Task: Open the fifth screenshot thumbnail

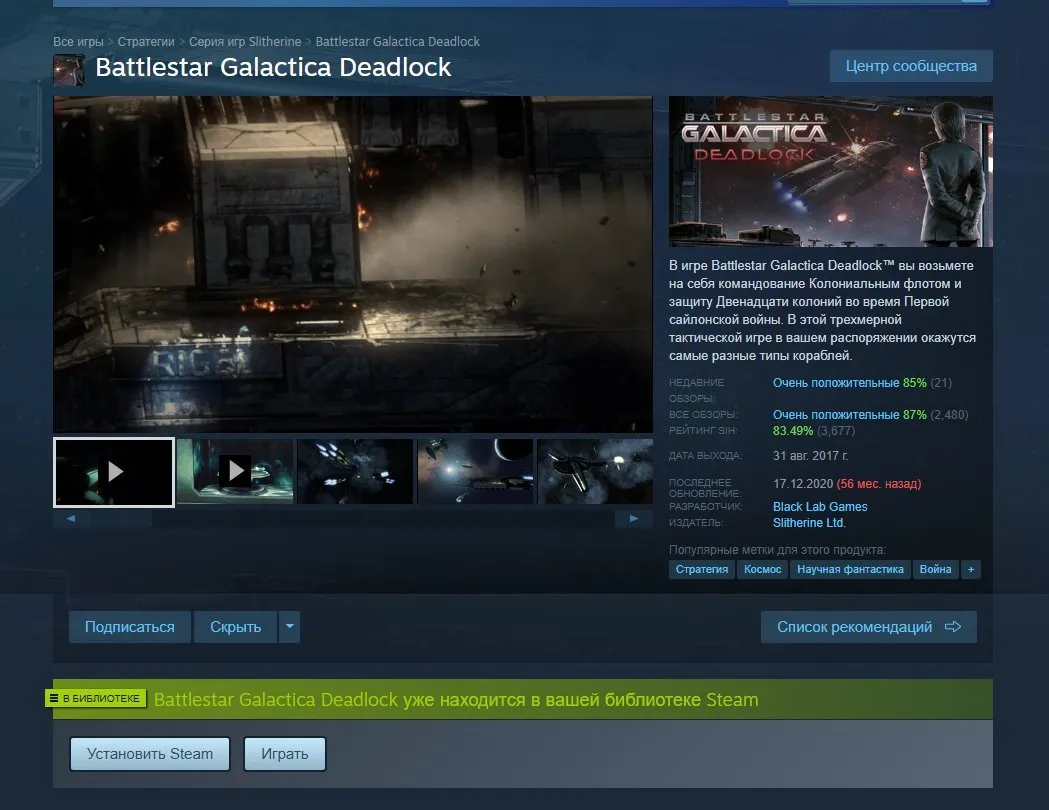Action: pos(595,472)
